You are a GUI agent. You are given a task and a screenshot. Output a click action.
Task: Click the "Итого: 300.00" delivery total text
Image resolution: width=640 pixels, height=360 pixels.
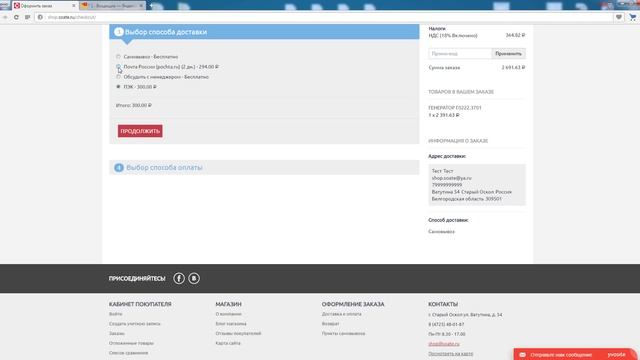coord(134,105)
